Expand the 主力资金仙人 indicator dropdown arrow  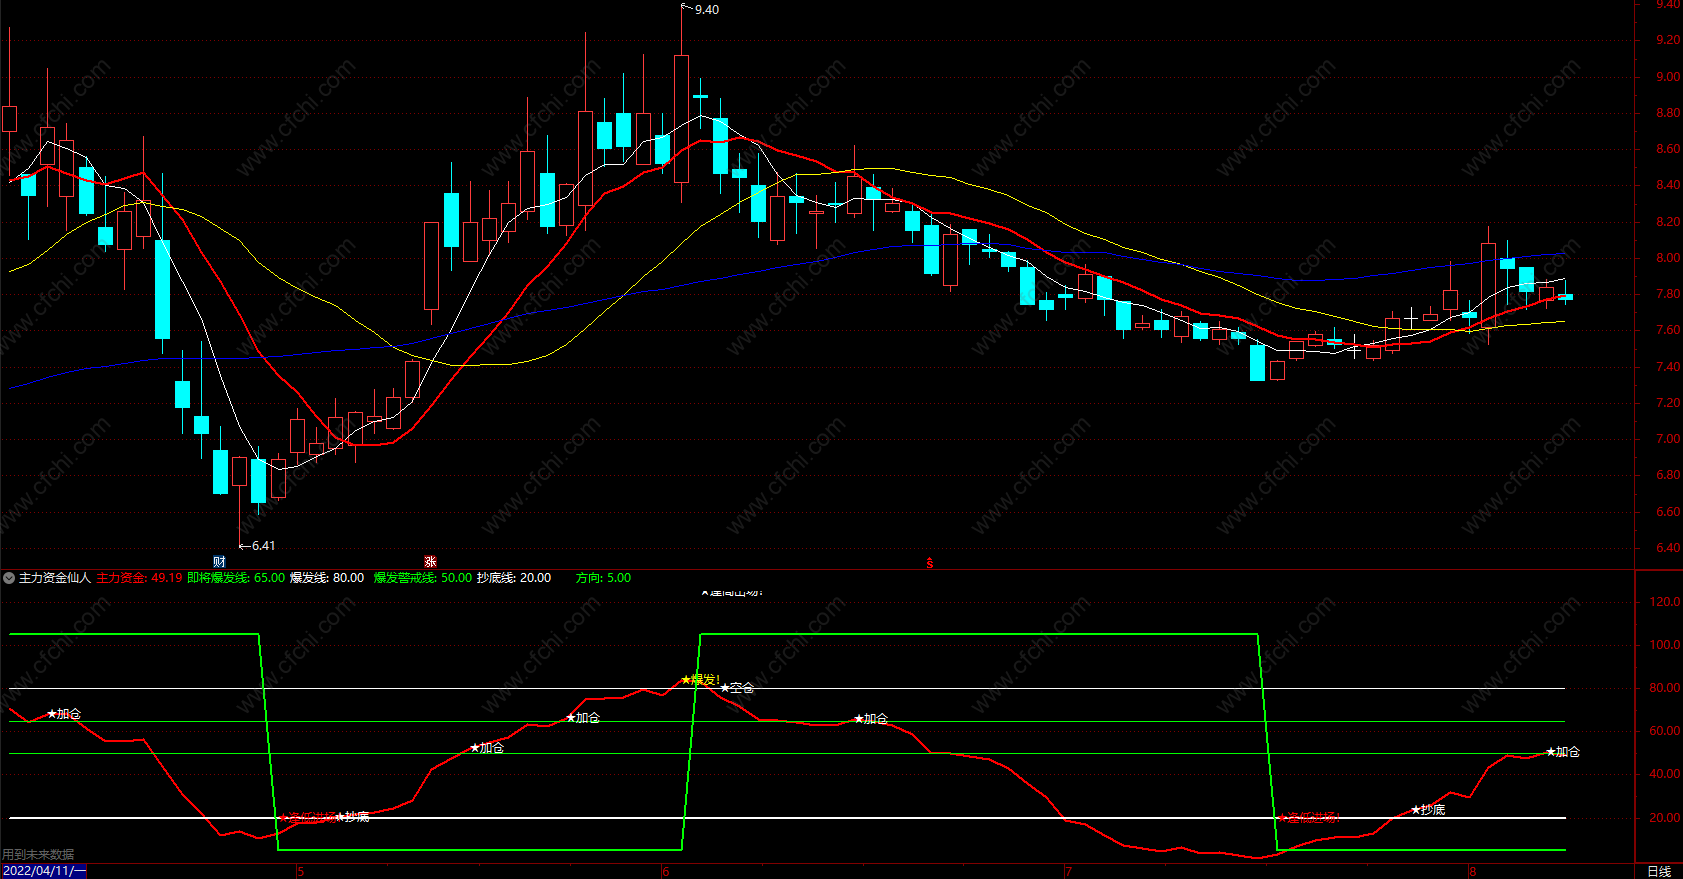click(9, 578)
